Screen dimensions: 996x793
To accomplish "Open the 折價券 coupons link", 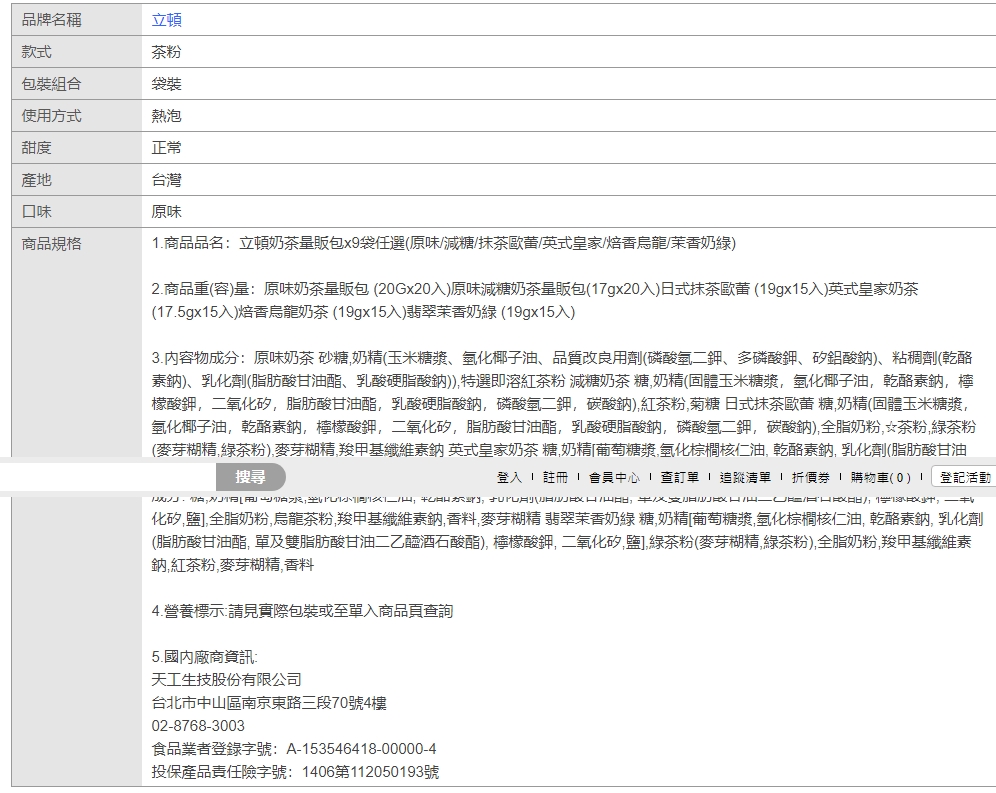I will pos(811,477).
